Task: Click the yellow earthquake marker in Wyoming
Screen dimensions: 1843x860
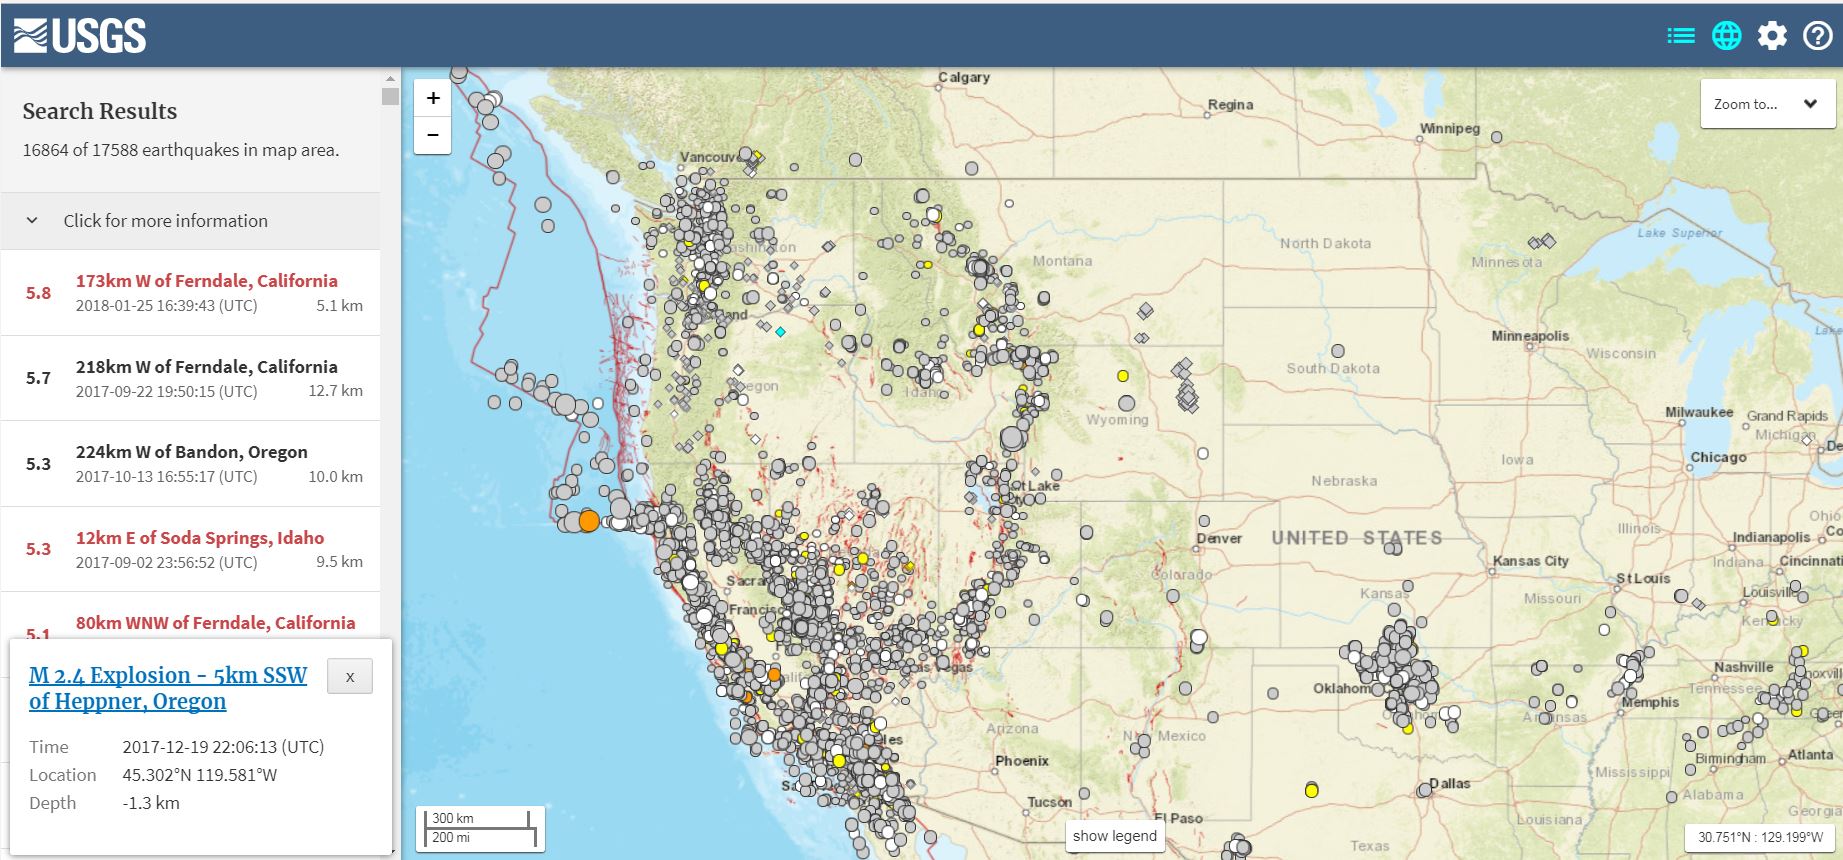Action: click(1123, 376)
